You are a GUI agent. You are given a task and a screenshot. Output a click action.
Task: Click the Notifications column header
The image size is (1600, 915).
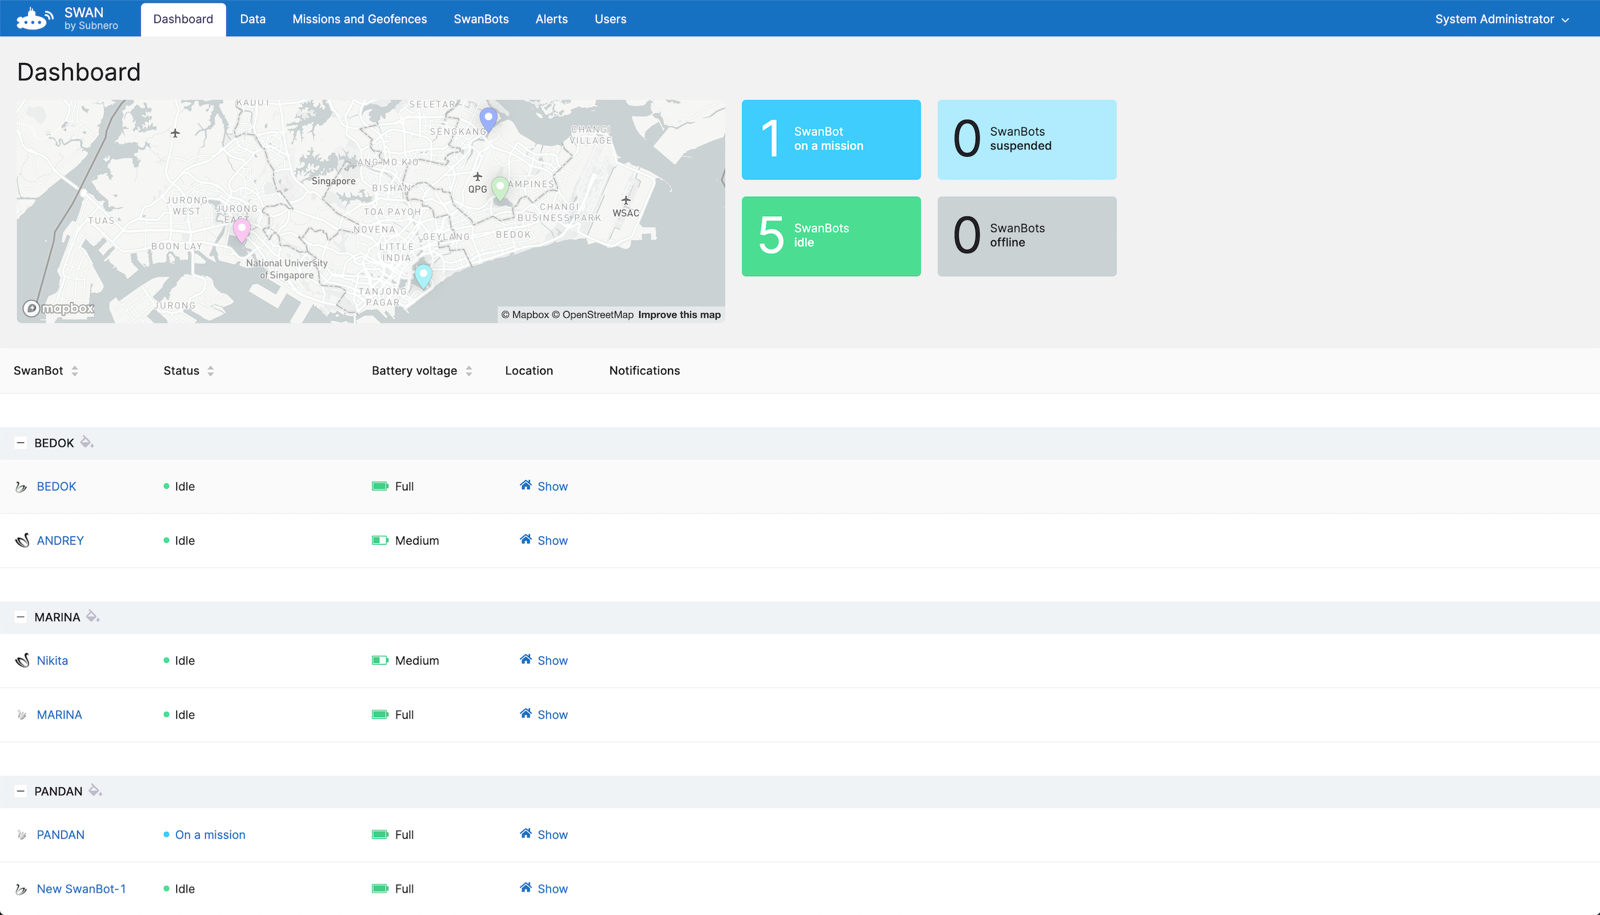pos(644,371)
